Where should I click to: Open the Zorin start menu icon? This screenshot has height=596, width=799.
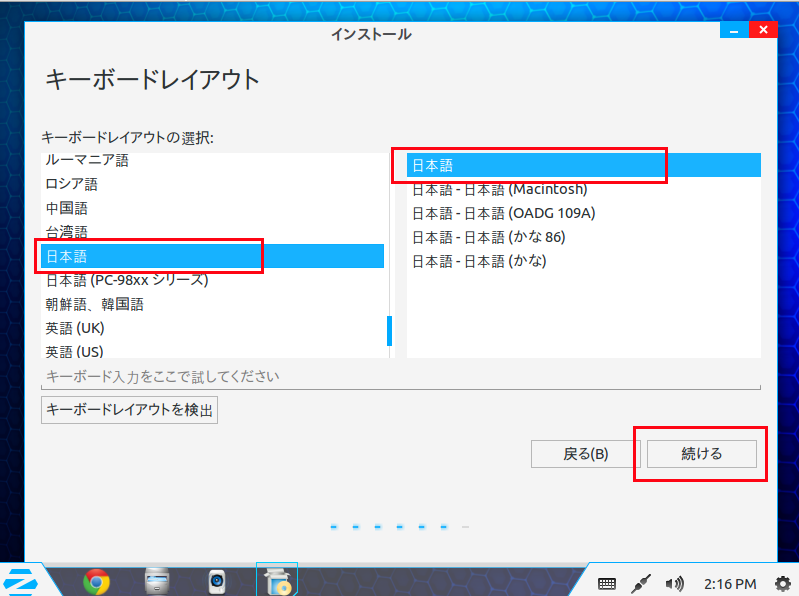coord(21,581)
